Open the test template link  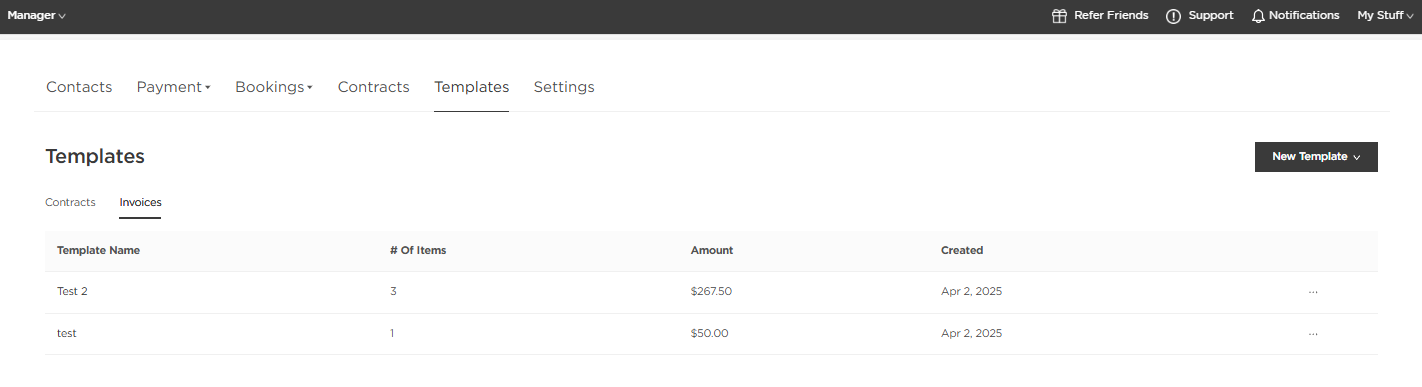[67, 334]
